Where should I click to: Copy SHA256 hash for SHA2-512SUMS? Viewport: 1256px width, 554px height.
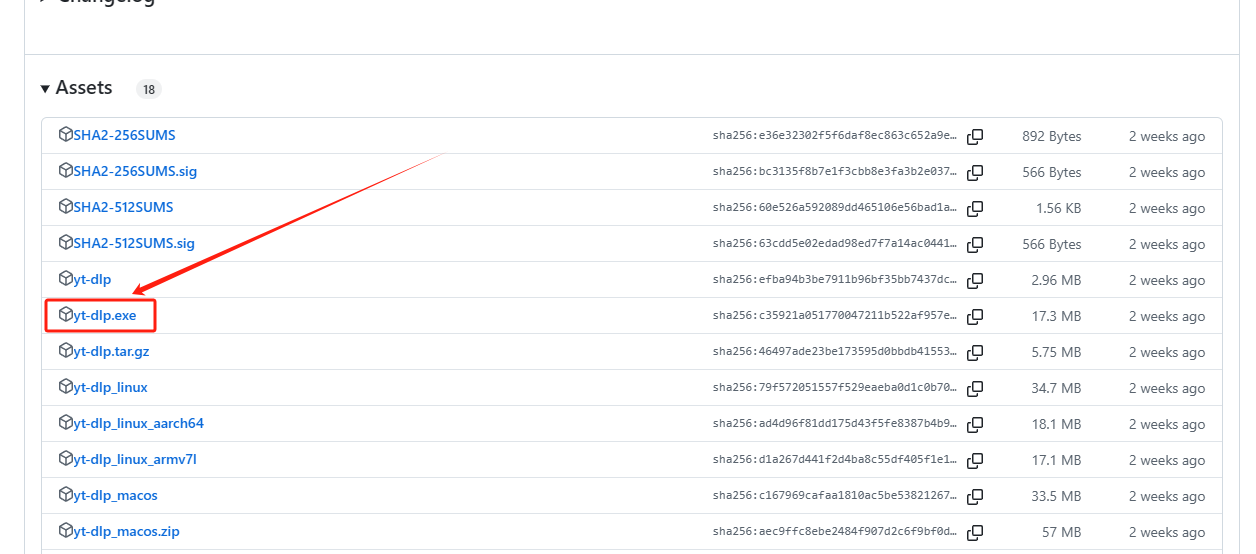975,208
